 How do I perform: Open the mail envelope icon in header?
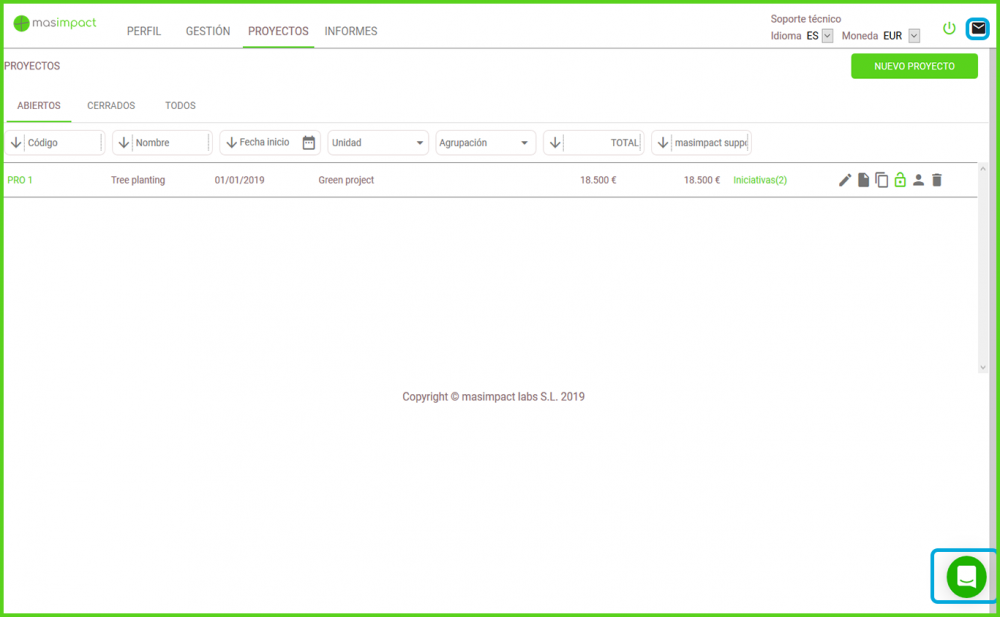tap(978, 29)
